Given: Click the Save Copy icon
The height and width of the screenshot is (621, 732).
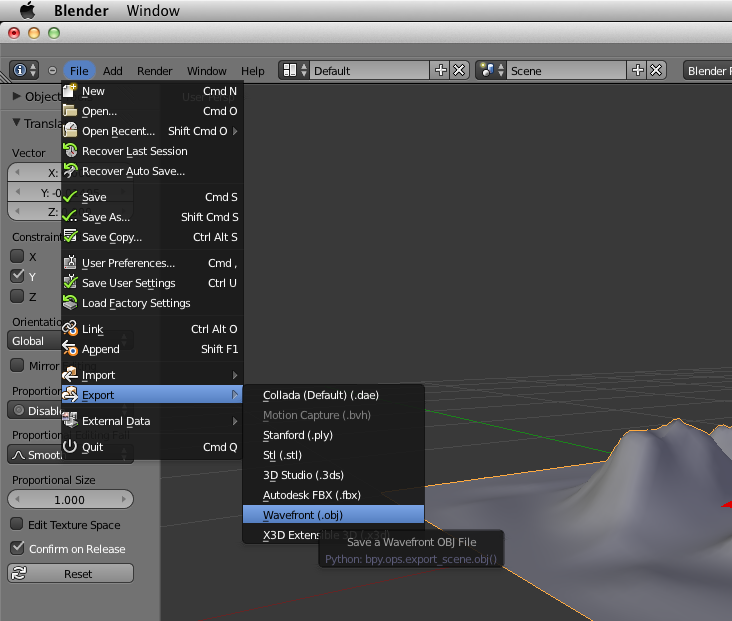Looking at the screenshot, I should click(70, 237).
